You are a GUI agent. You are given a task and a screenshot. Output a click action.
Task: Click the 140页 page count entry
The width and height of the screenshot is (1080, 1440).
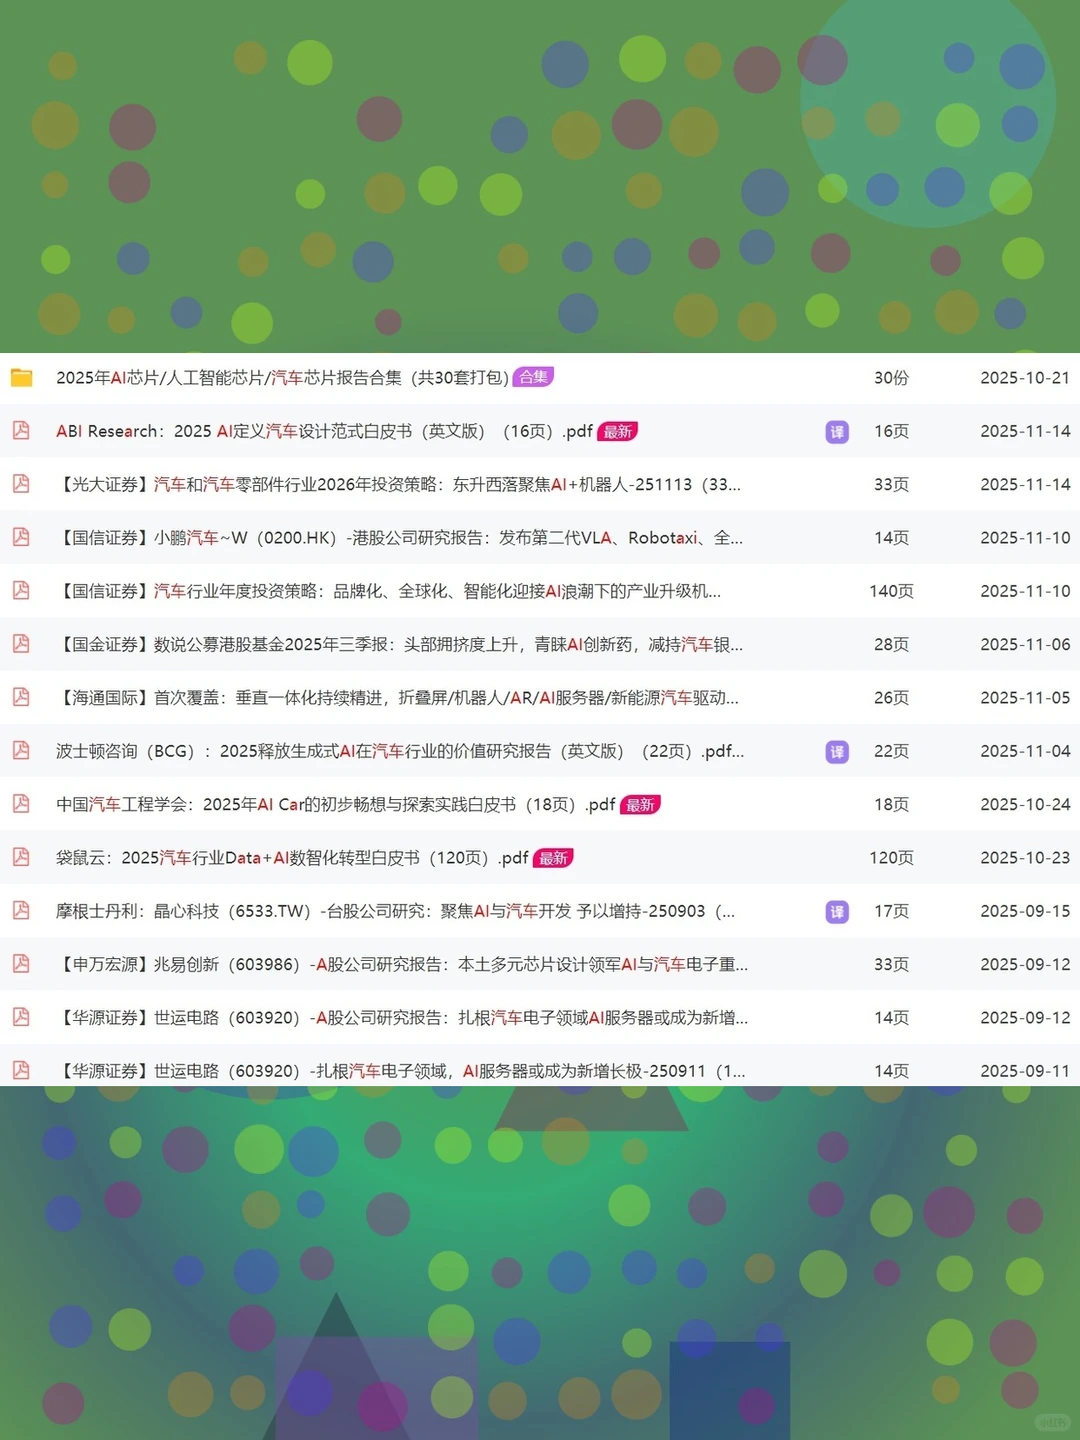click(x=890, y=591)
